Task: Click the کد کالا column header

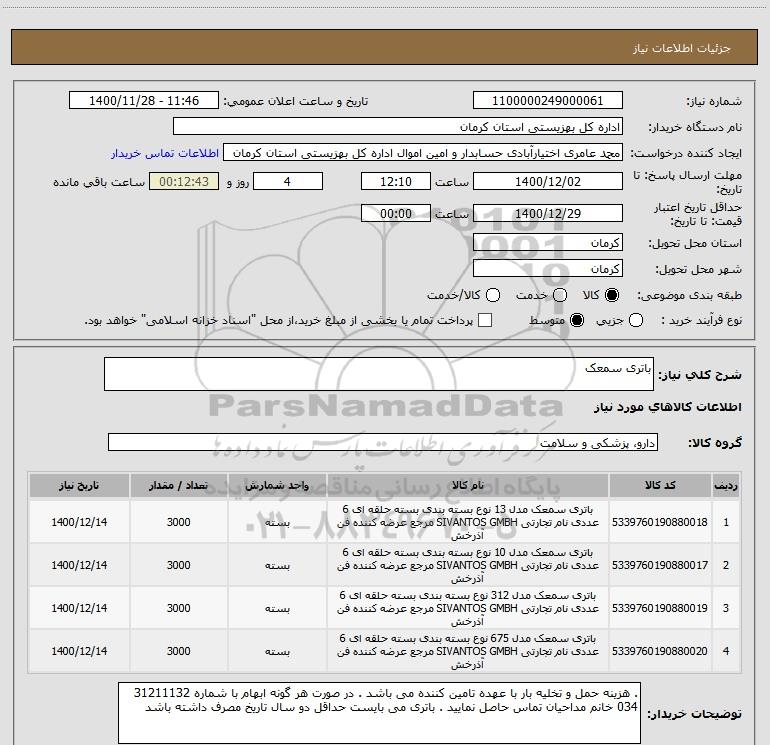Action: pyautogui.click(x=660, y=485)
